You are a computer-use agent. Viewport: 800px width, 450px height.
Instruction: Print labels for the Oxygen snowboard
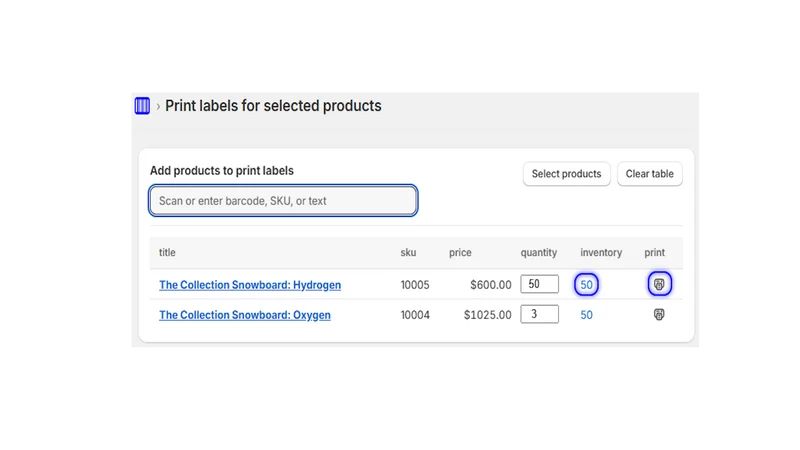pyautogui.click(x=659, y=314)
